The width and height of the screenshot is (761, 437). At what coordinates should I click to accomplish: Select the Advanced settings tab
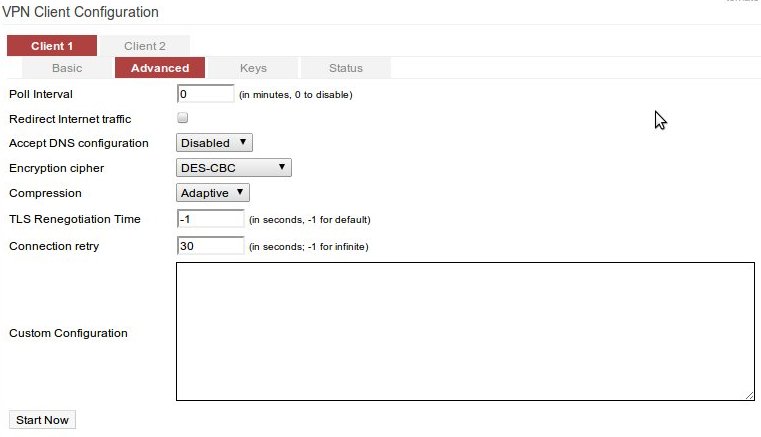click(160, 68)
